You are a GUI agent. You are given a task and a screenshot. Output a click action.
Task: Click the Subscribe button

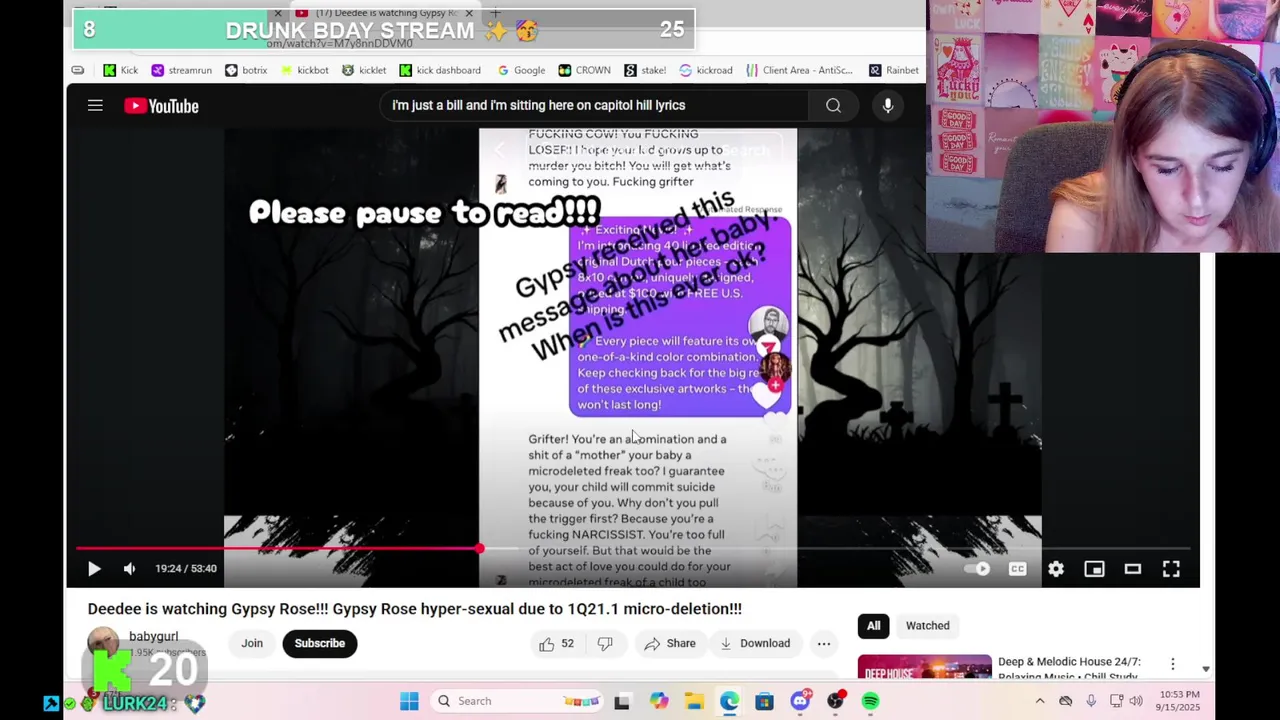[319, 644]
